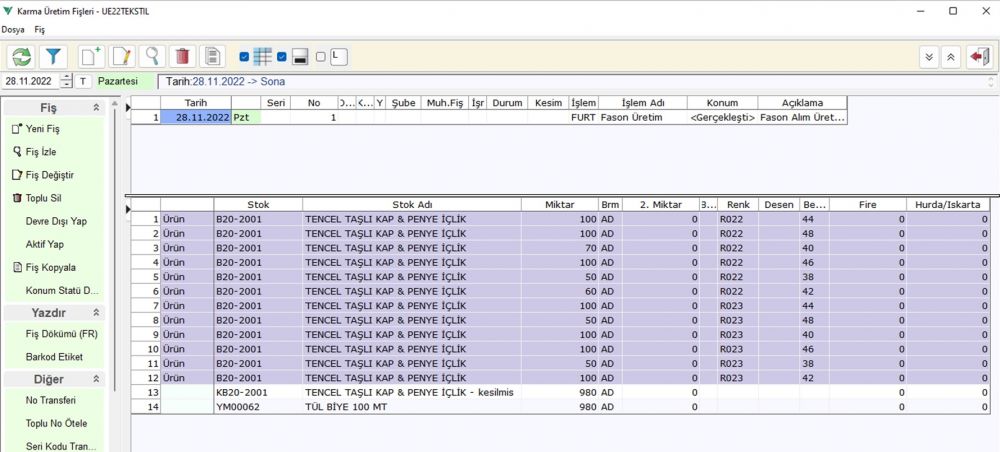Click the red exit door icon

coord(979,57)
